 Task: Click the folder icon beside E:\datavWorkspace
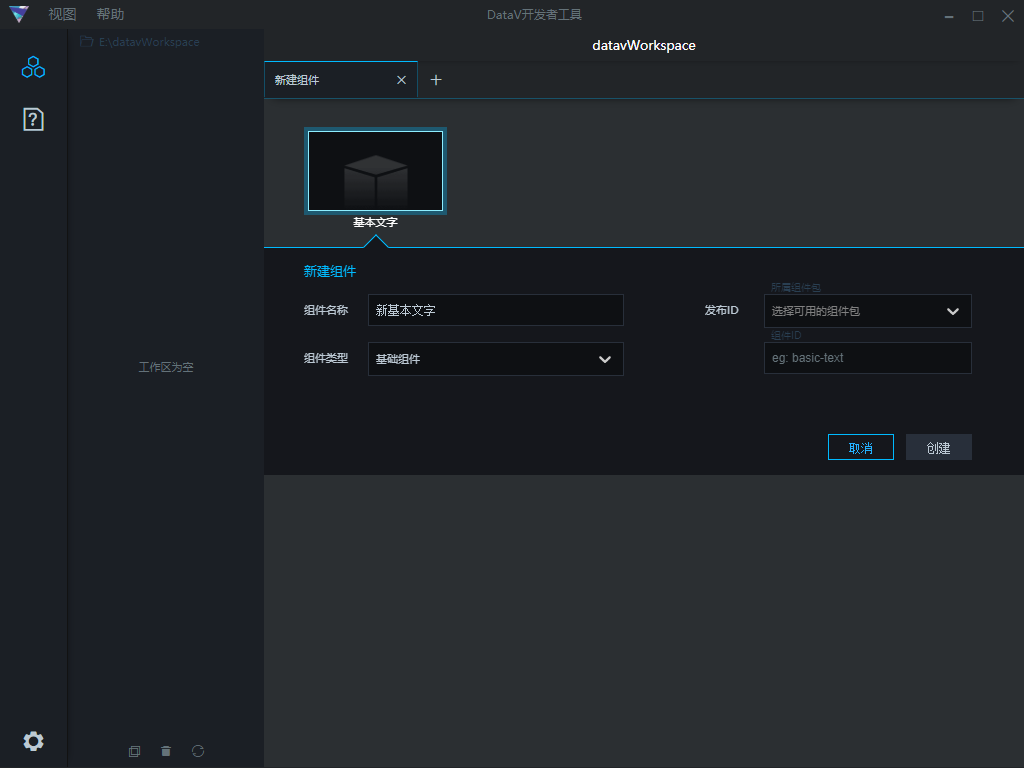tap(86, 41)
